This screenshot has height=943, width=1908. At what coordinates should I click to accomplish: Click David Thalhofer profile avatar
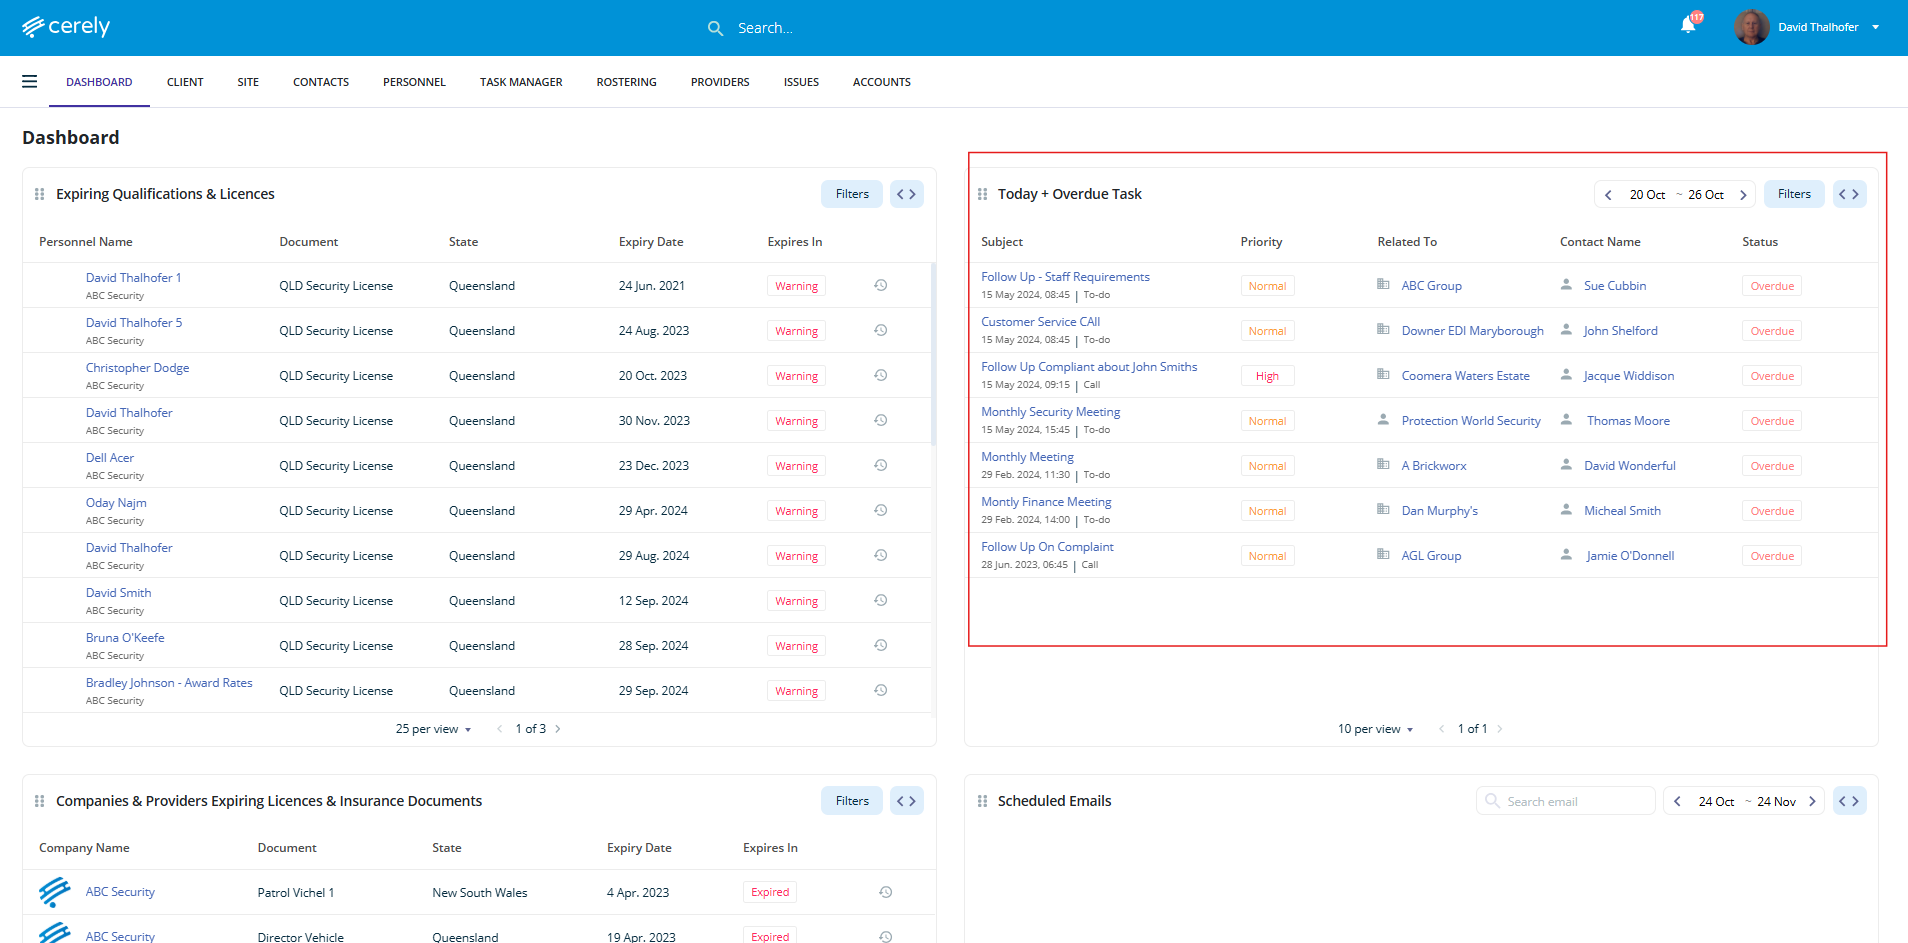tap(1751, 27)
